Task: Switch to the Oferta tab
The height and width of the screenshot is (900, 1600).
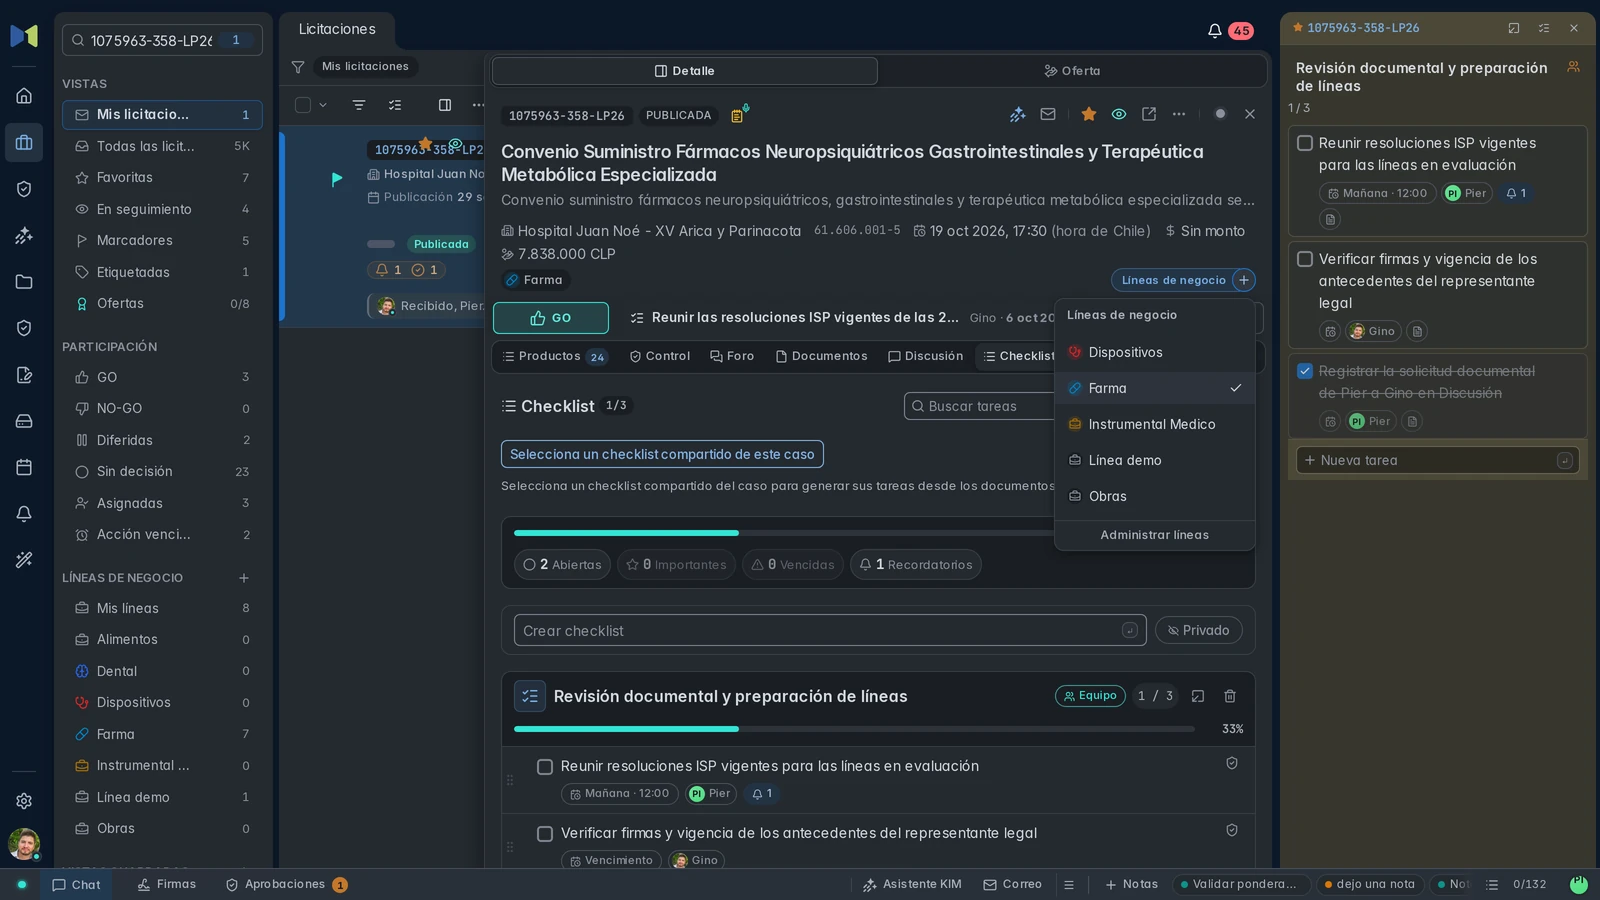Action: [1072, 71]
